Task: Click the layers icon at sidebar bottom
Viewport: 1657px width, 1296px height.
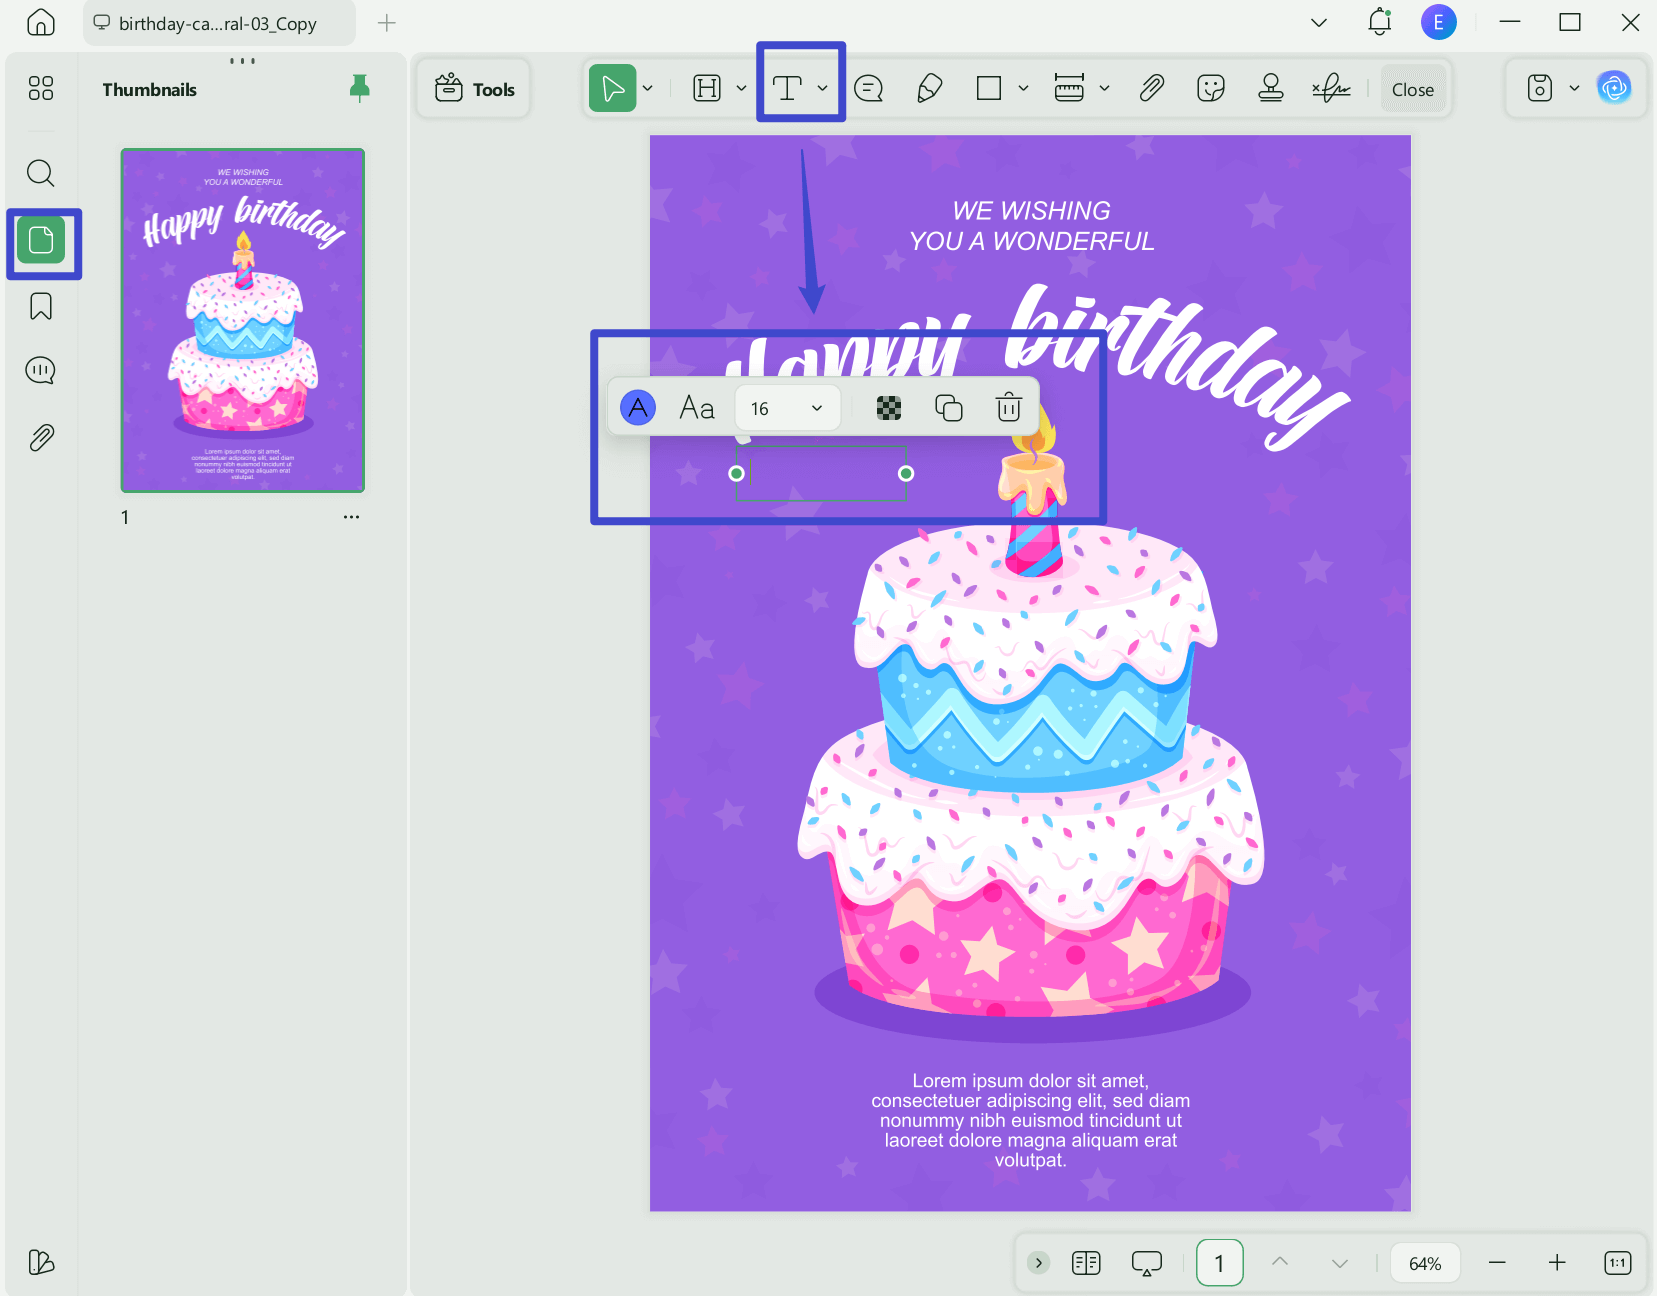Action: coord(41,1262)
